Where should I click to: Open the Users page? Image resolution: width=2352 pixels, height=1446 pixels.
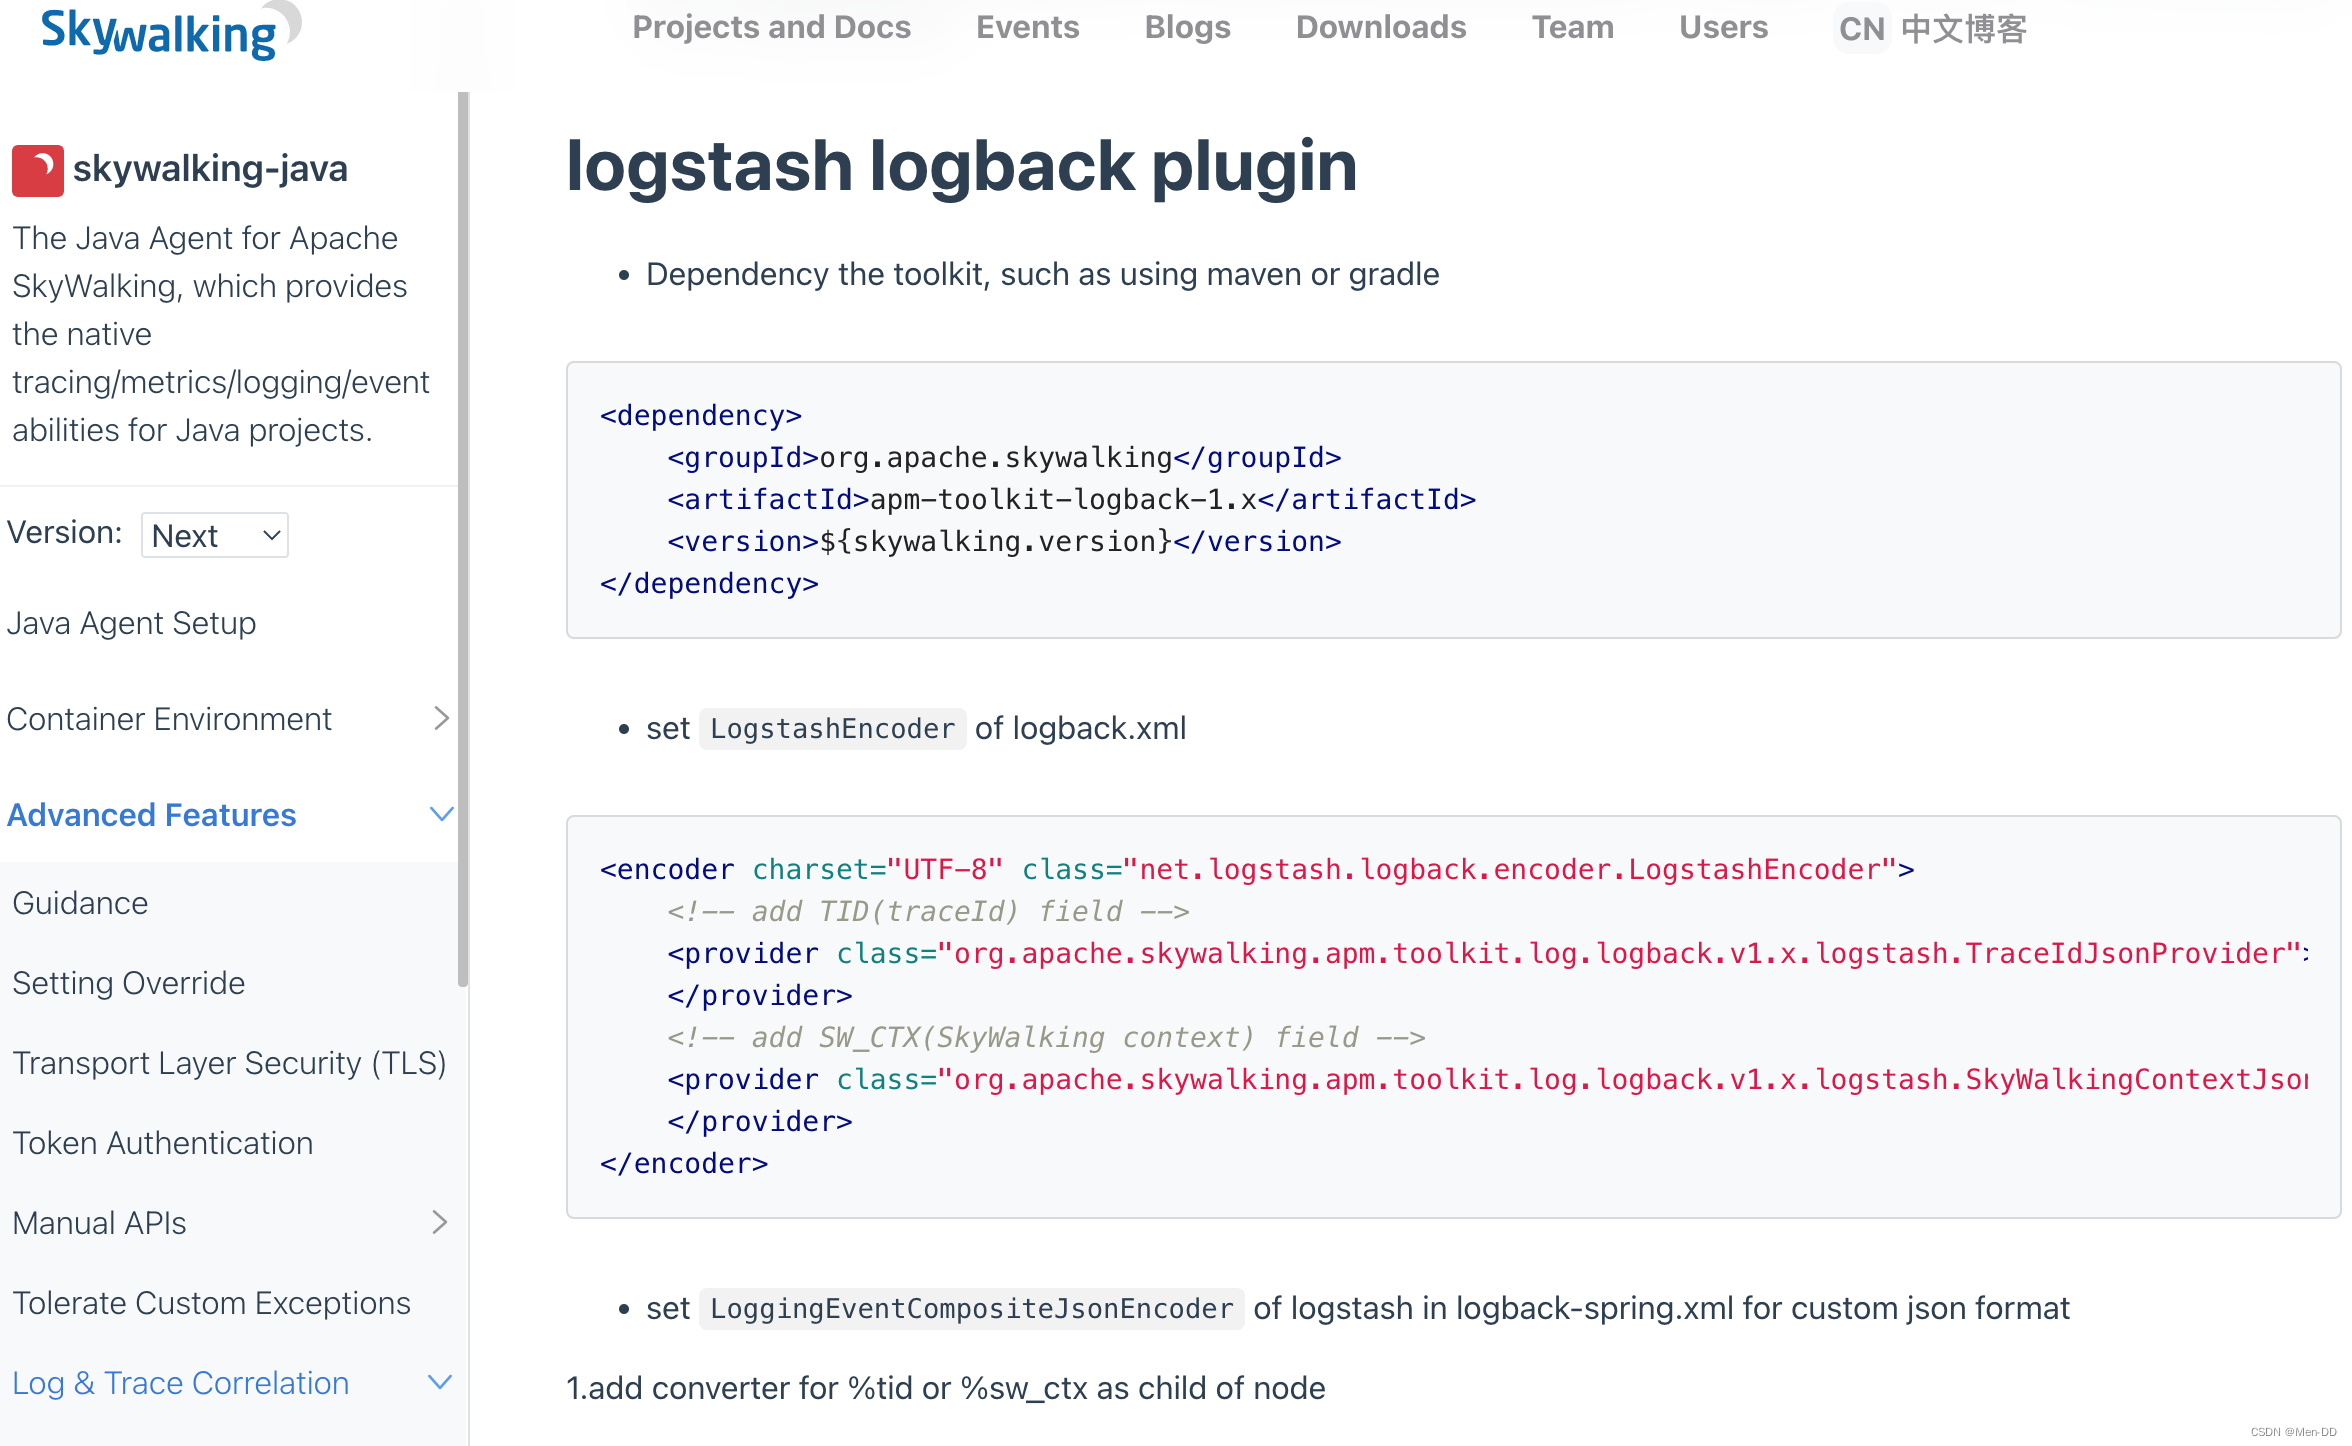(1723, 27)
